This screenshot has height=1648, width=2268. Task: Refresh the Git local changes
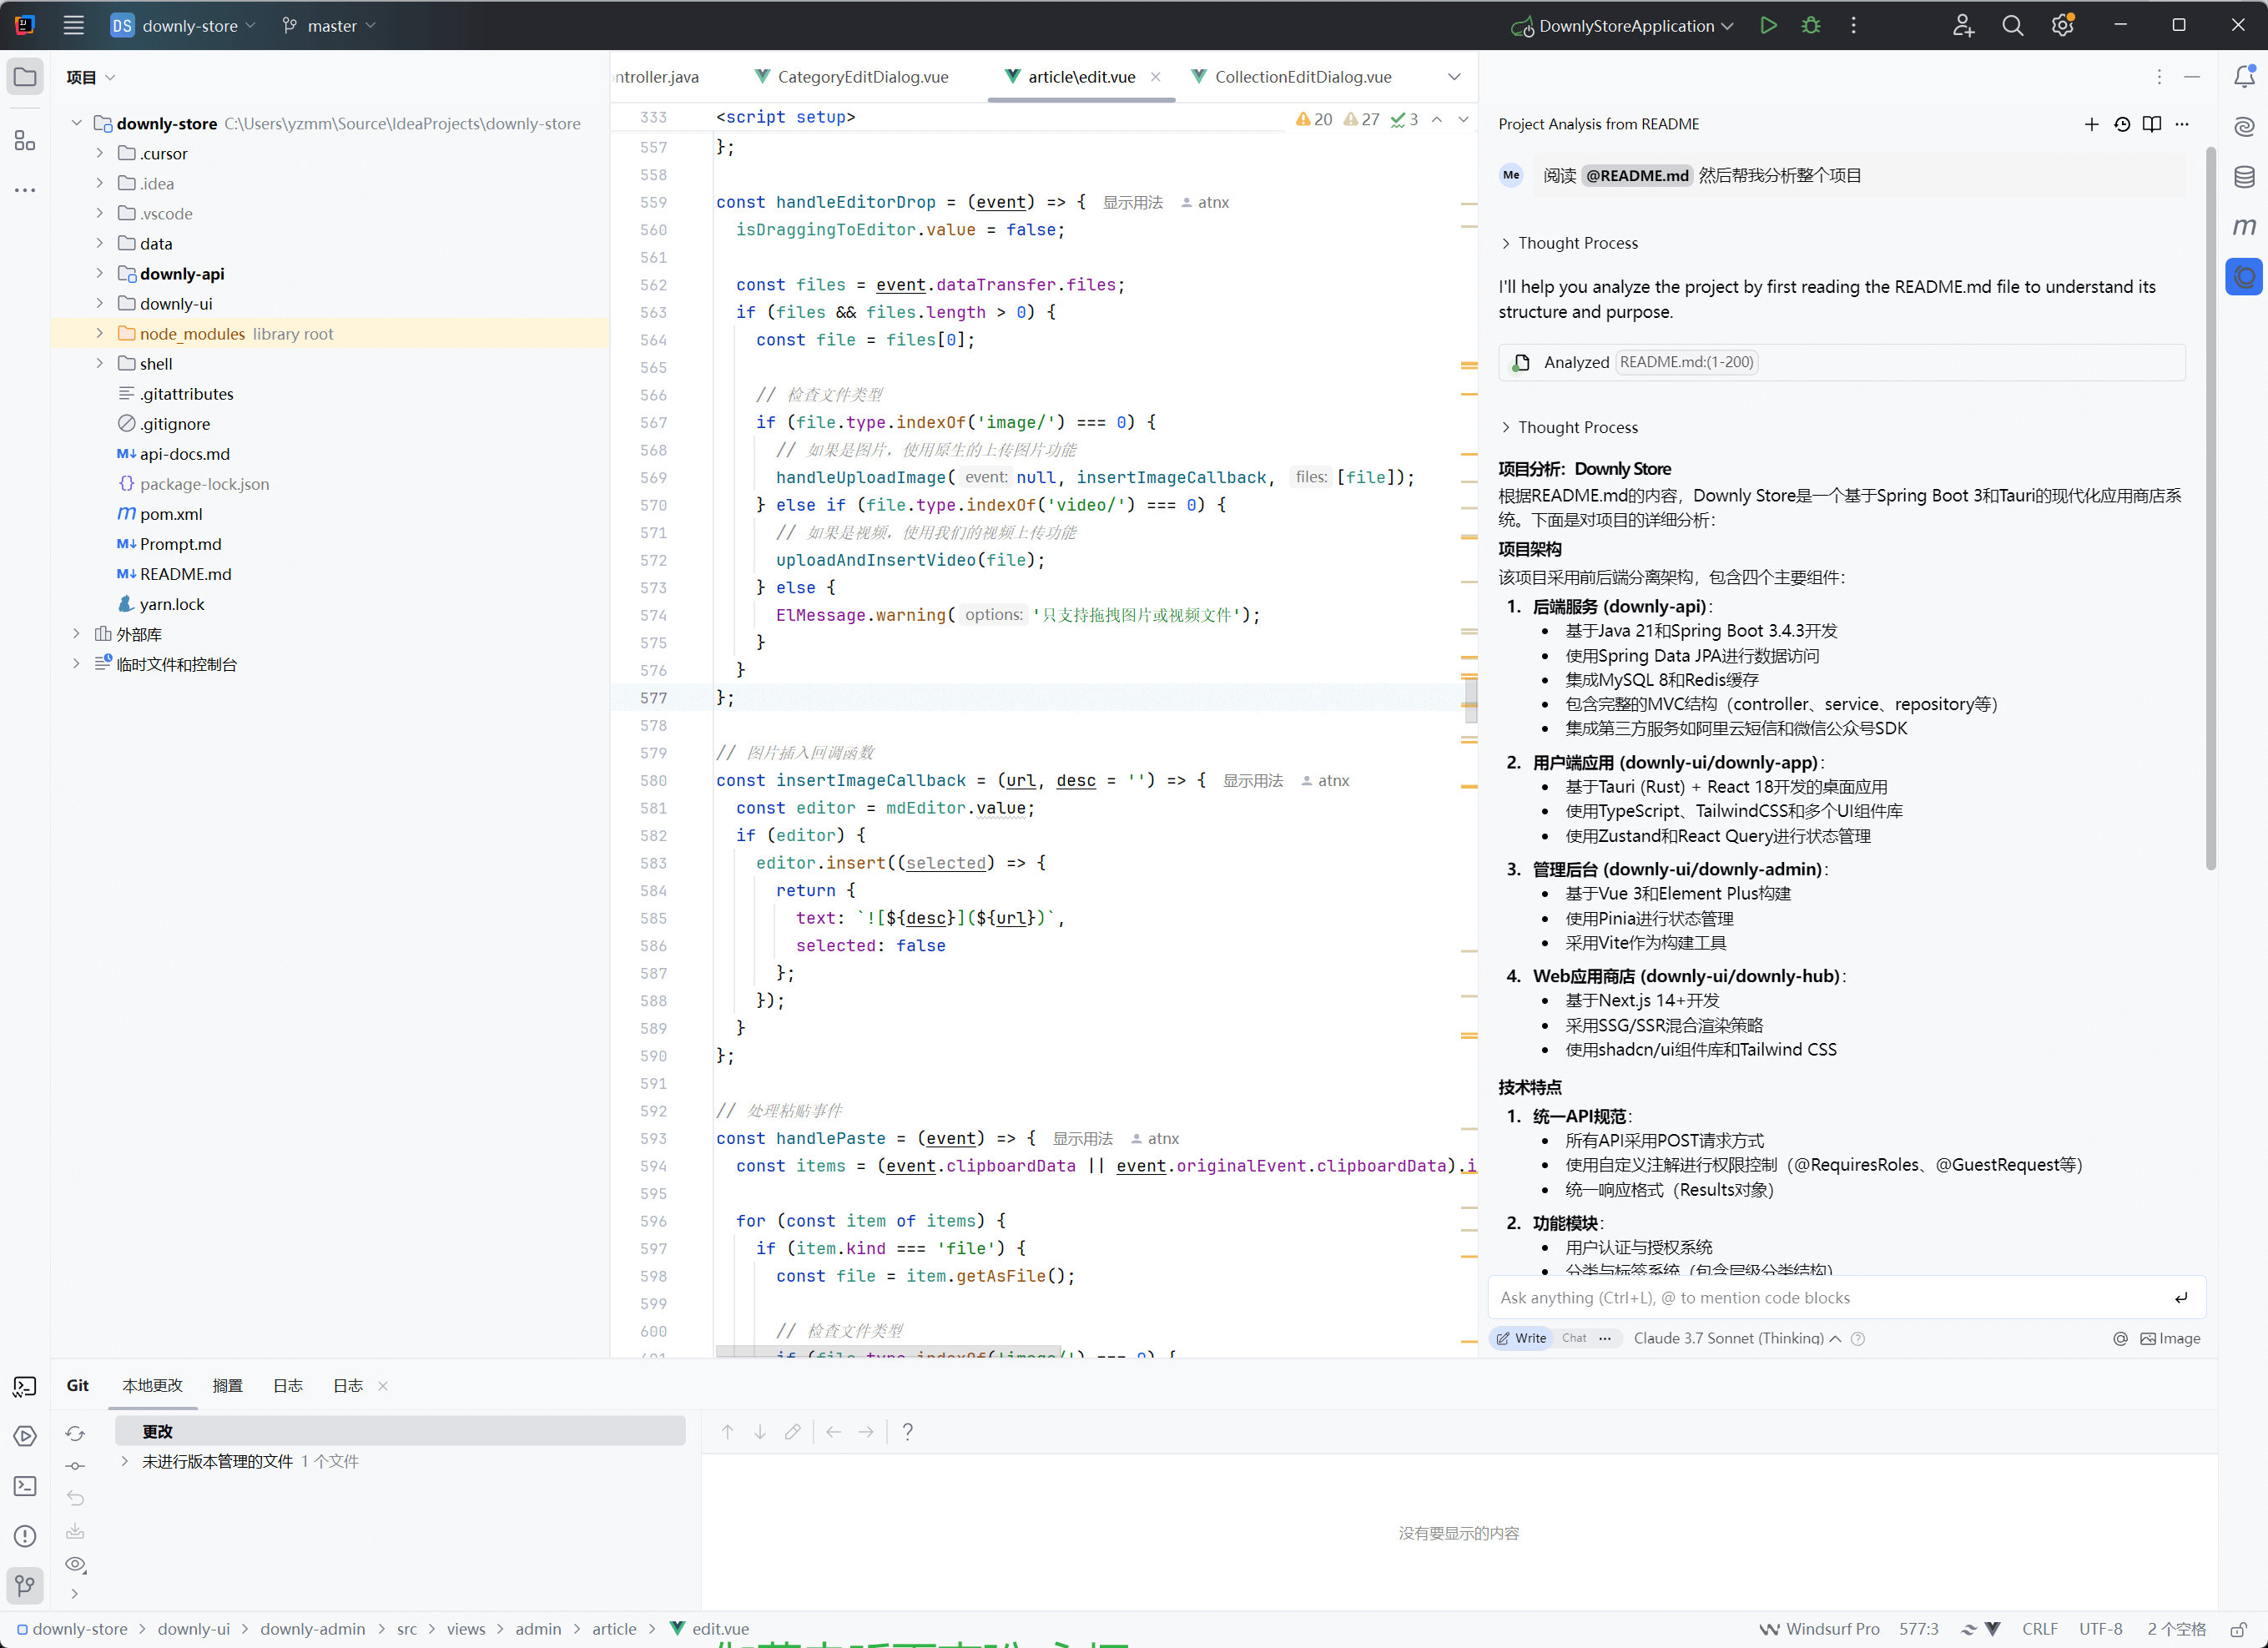point(75,1433)
